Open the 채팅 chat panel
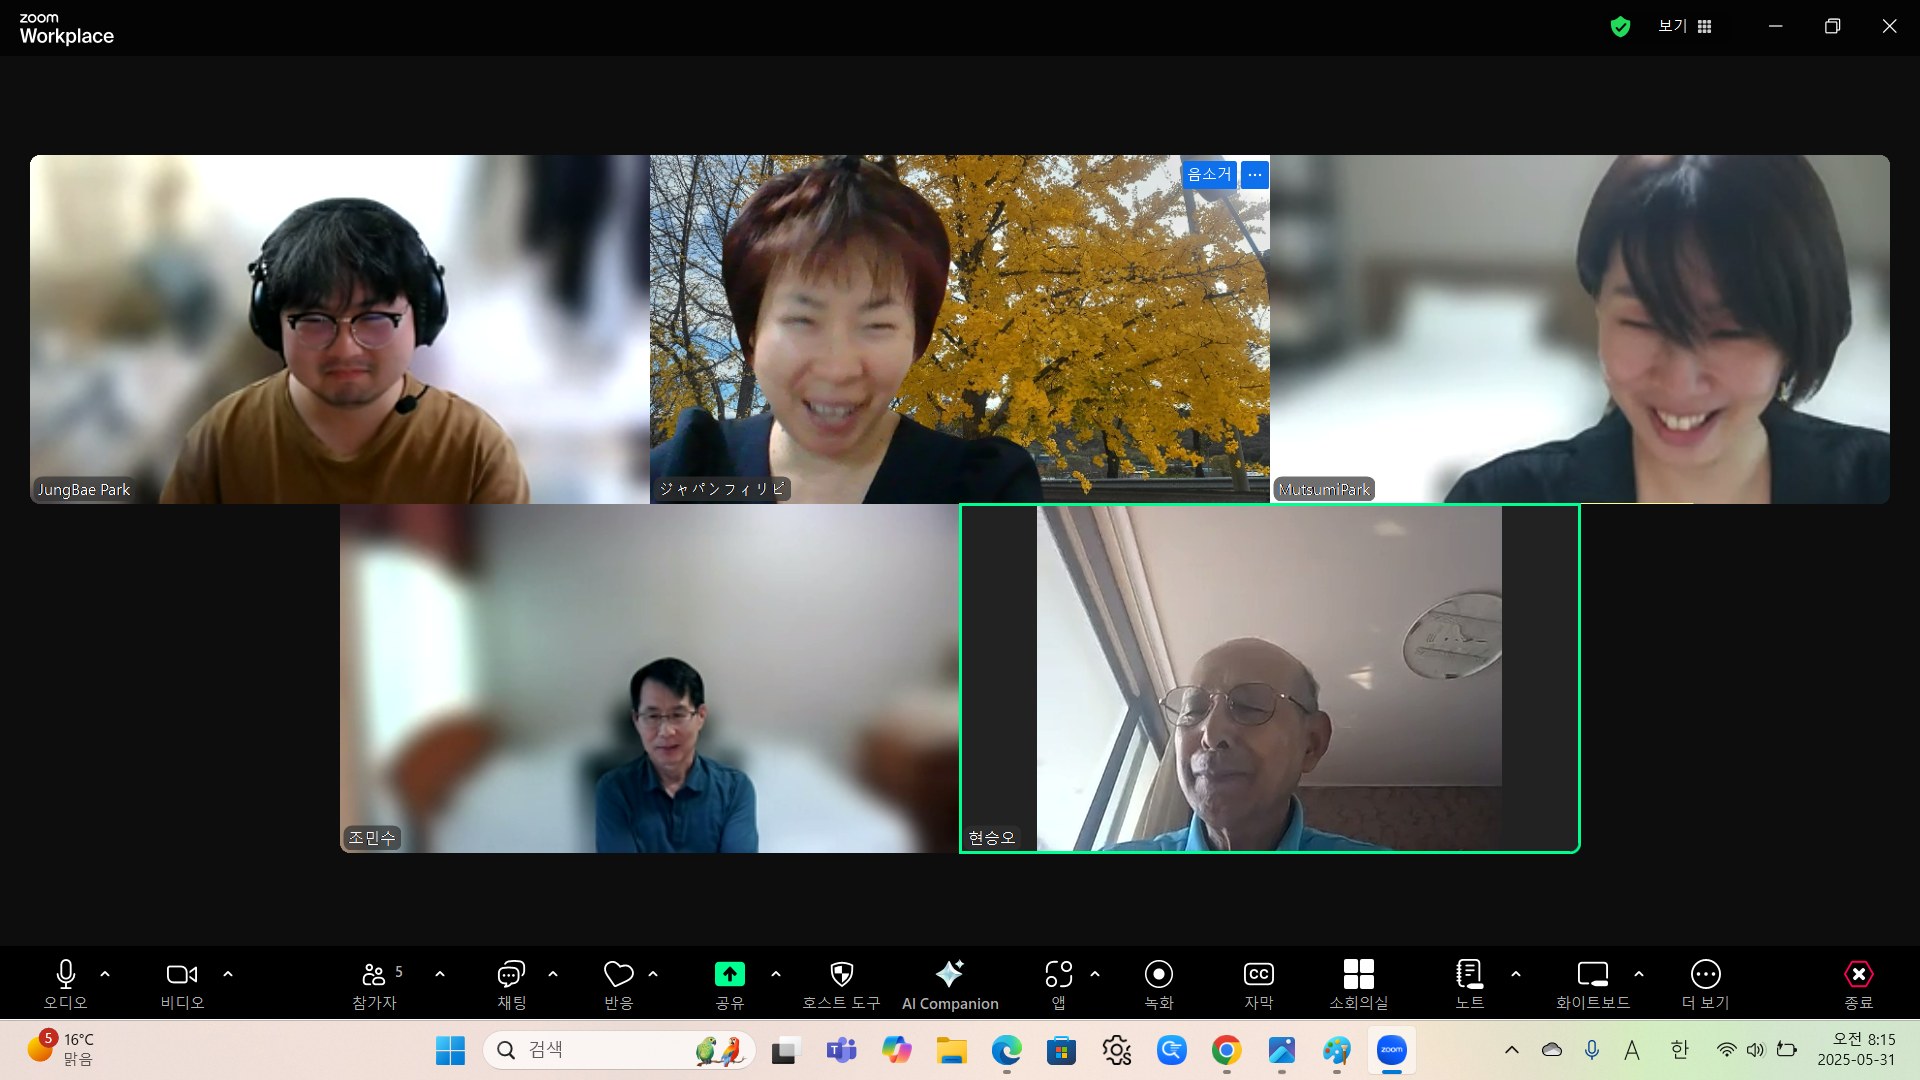 (511, 984)
